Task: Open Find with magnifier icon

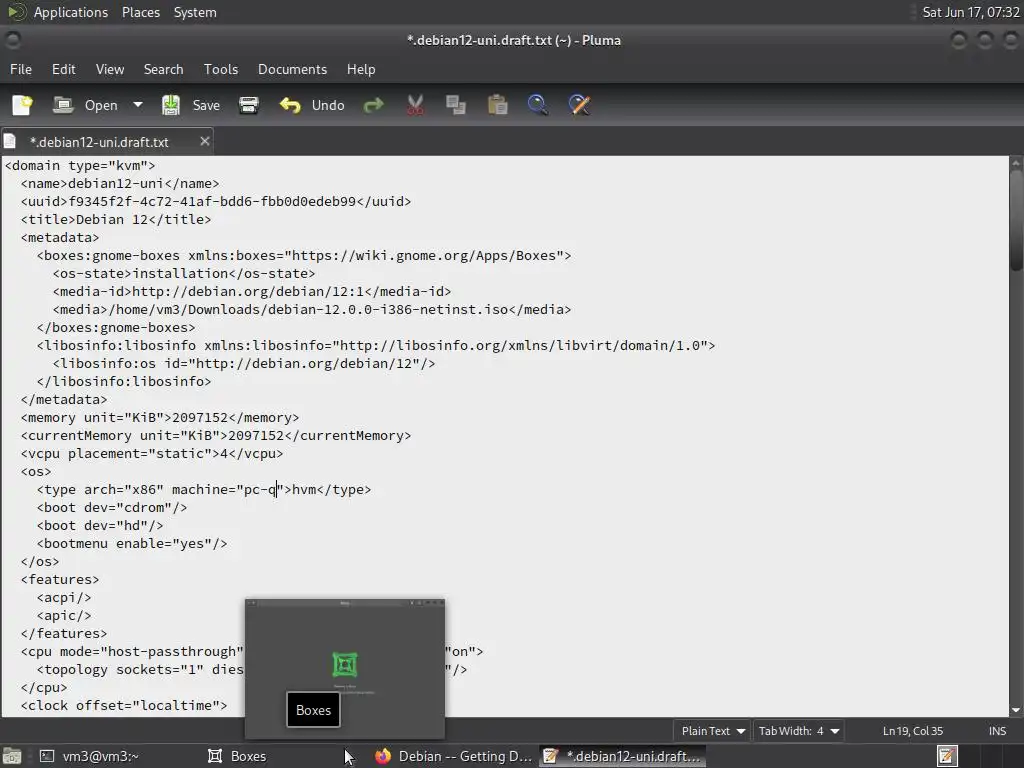Action: click(x=537, y=105)
